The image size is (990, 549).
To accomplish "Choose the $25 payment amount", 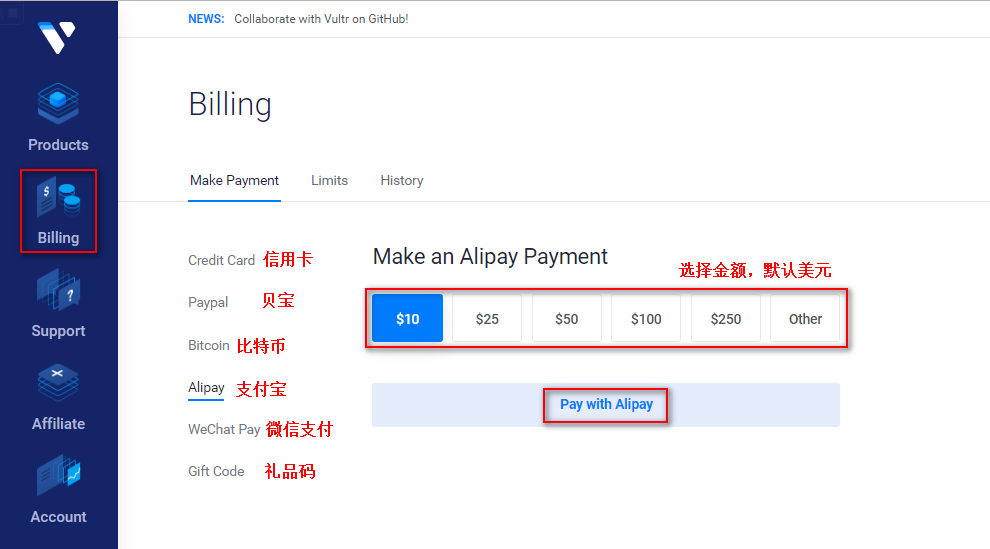I will tap(487, 319).
